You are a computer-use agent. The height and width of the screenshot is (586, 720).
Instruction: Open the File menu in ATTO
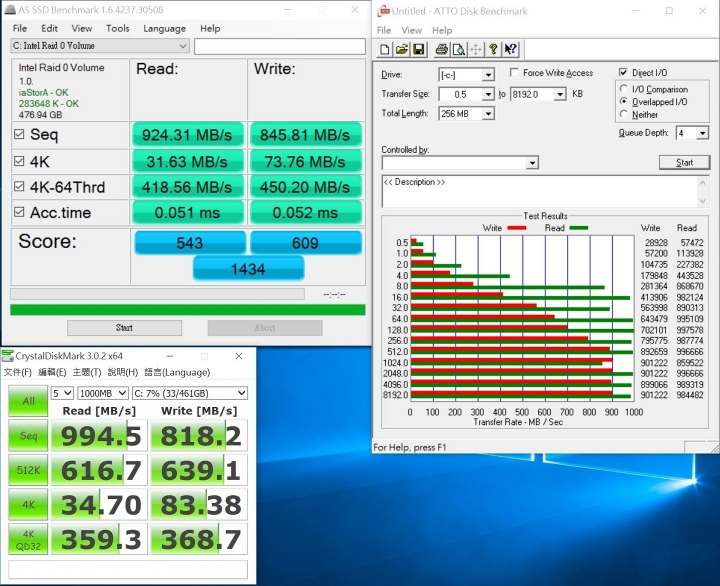pos(384,30)
